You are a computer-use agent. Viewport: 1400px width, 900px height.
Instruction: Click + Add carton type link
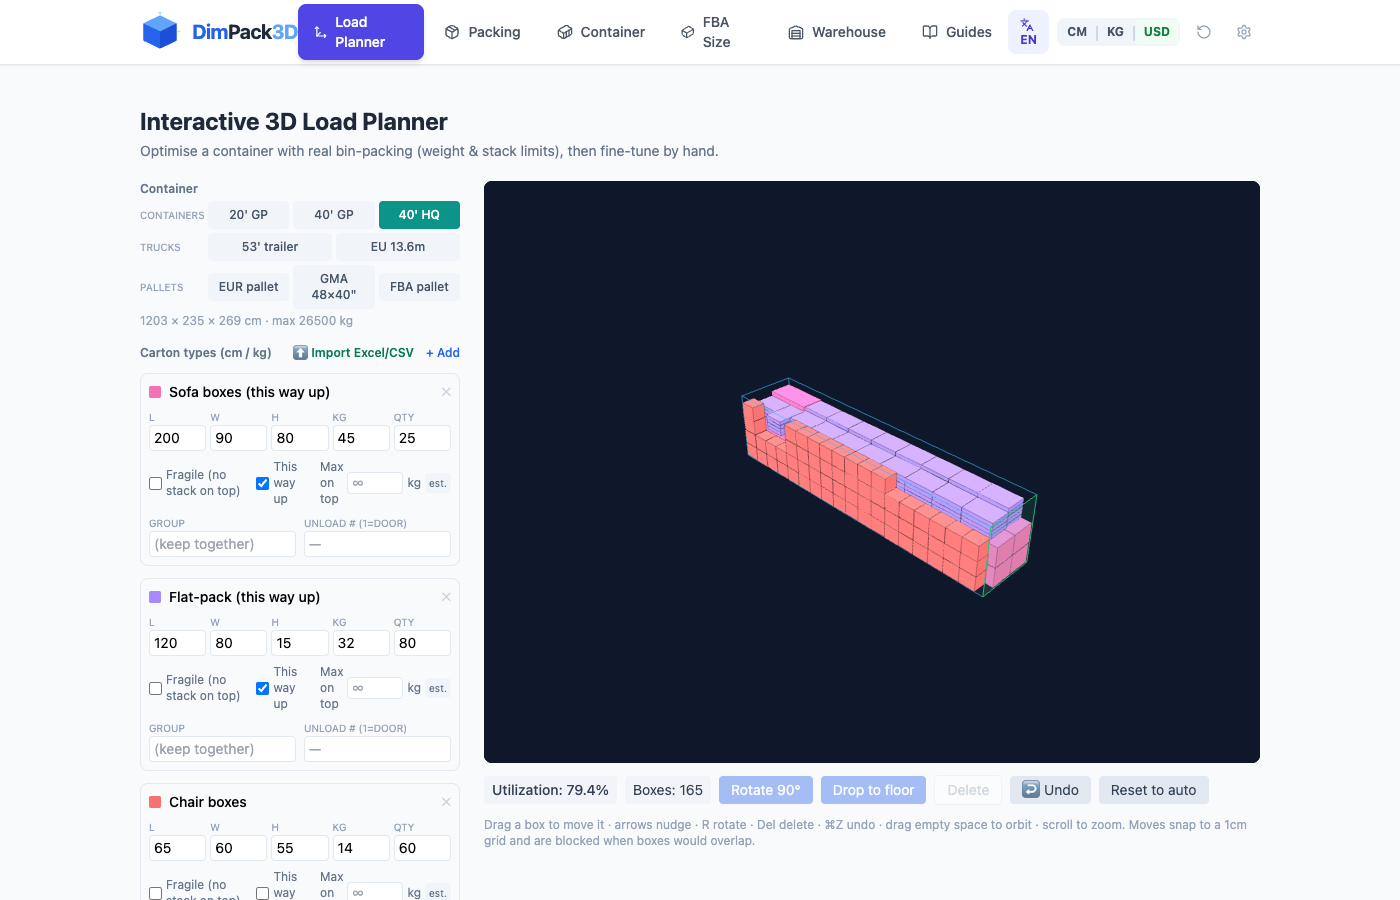point(443,353)
